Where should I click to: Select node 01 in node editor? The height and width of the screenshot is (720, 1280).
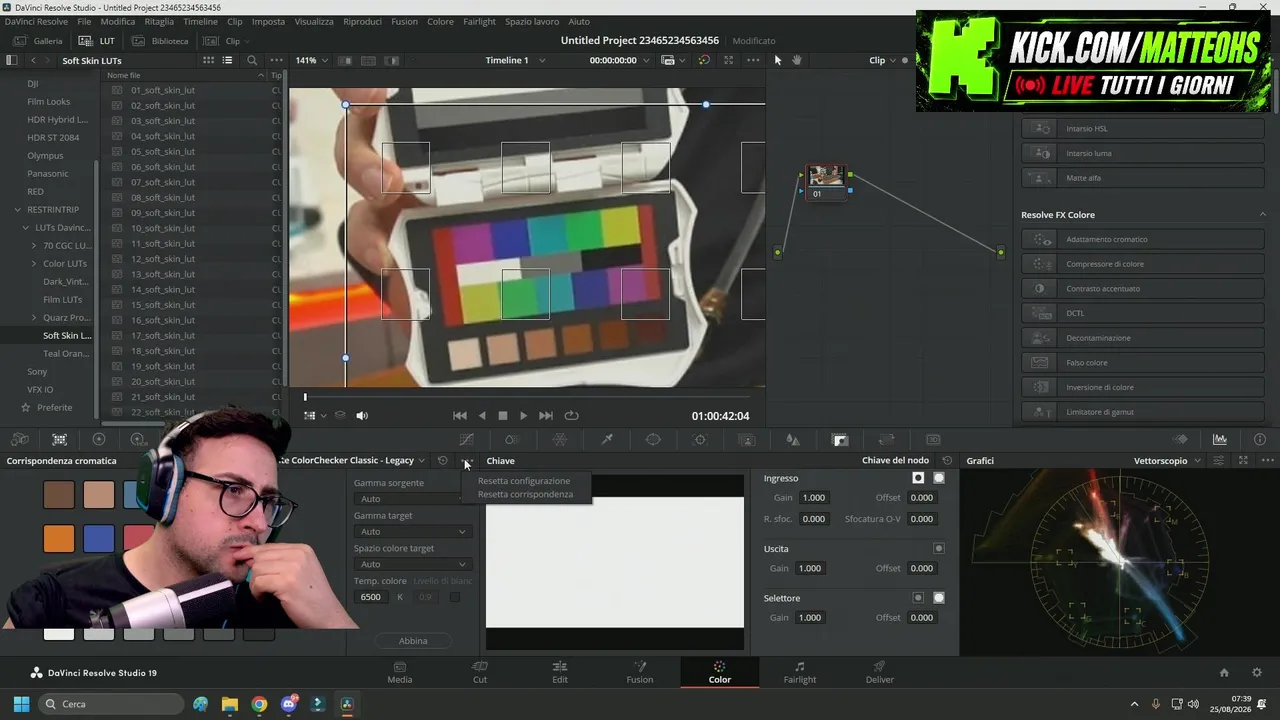point(825,181)
